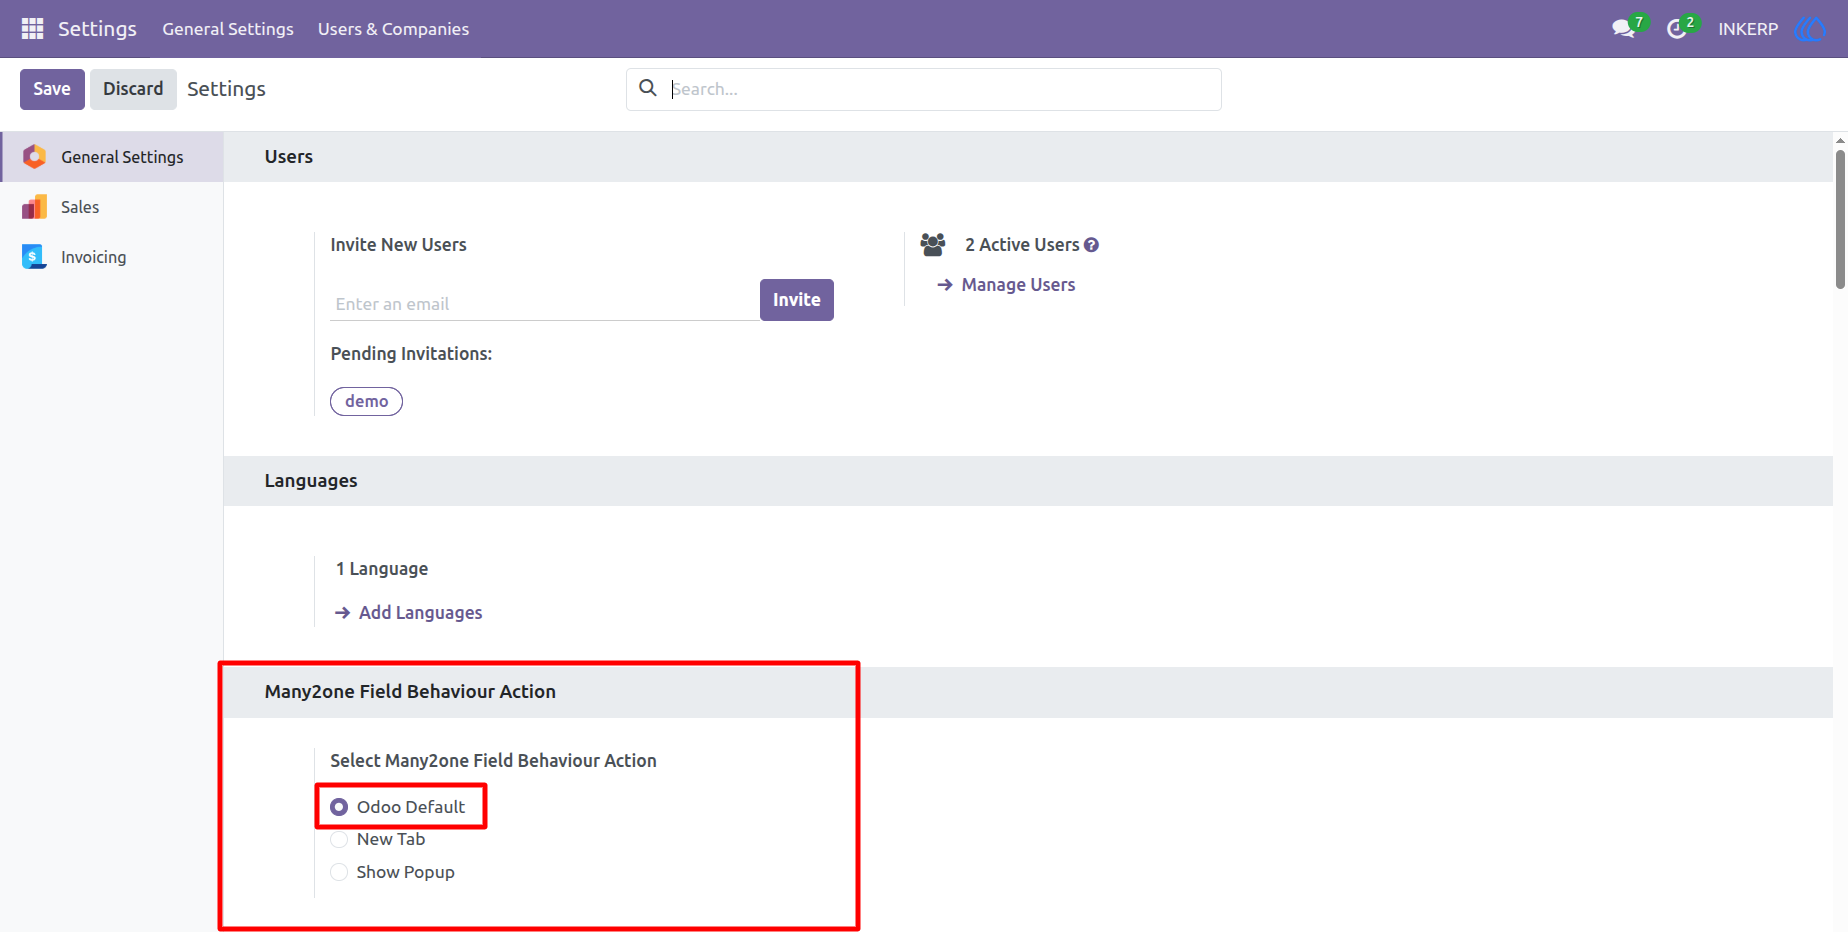
Task: Click the user avatar icon beside INKERP
Action: (x=1811, y=29)
